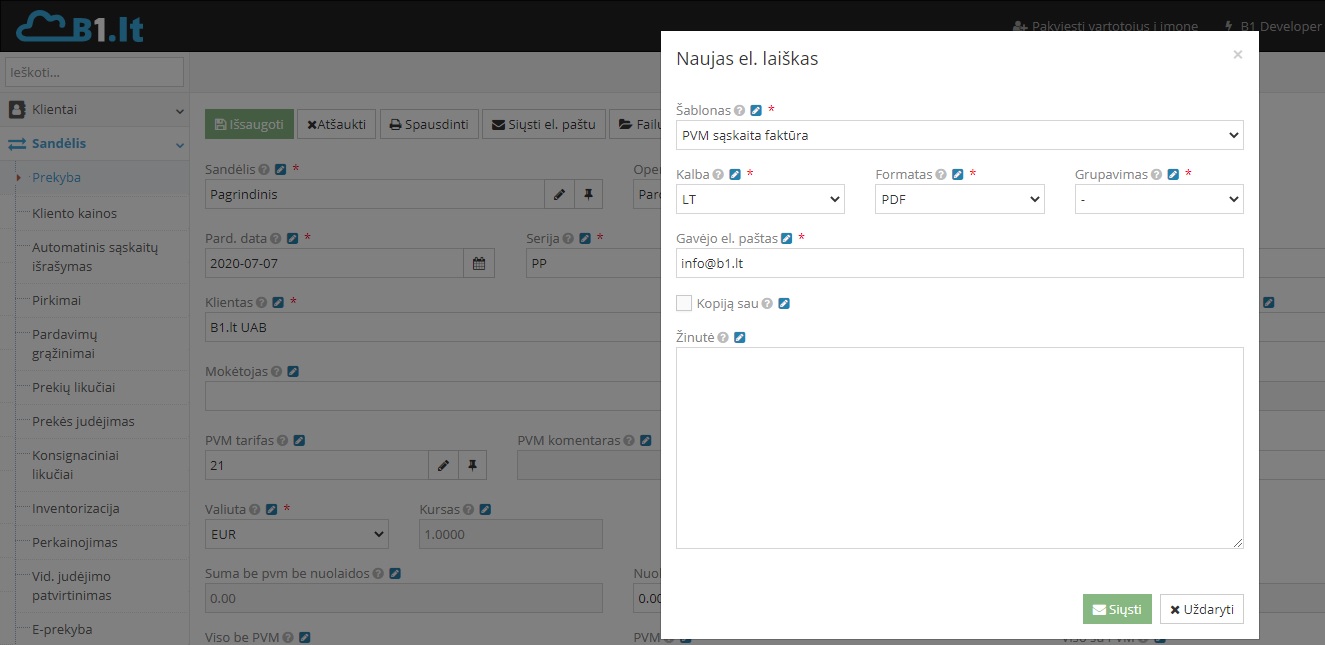Click the edit icon beside Kalba label
The image size is (1325, 645).
coord(735,175)
